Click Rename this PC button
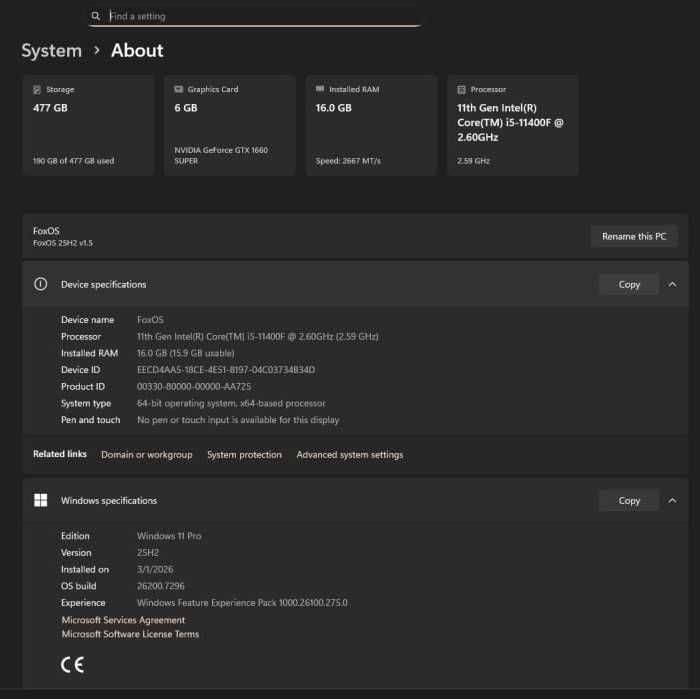Screen dimensions: 700x699 tap(634, 236)
